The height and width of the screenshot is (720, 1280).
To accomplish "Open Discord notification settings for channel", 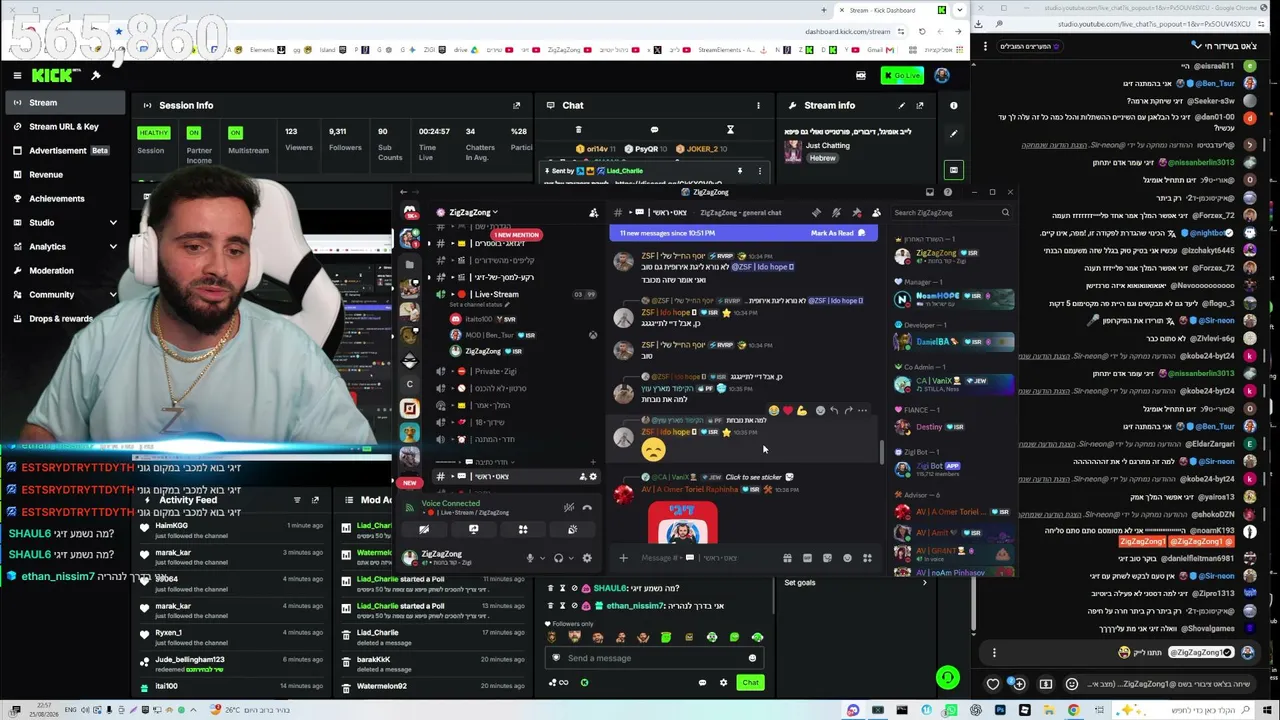I will tap(836, 212).
